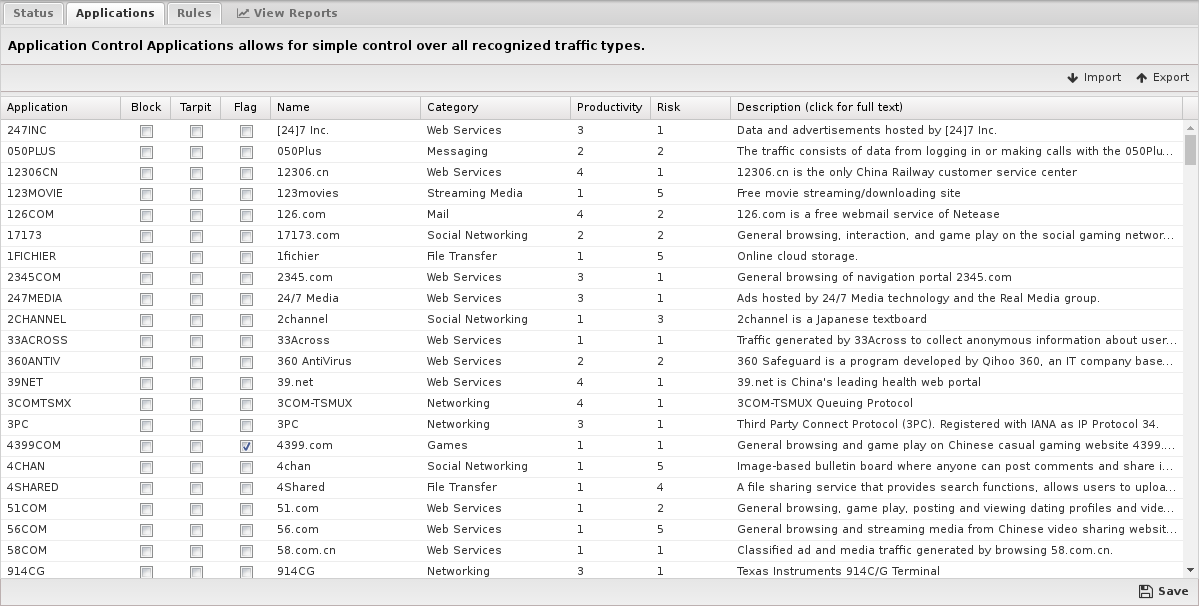Click the 360 AntiVirus name cell
This screenshot has height=606, width=1199.
pyautogui.click(x=345, y=361)
